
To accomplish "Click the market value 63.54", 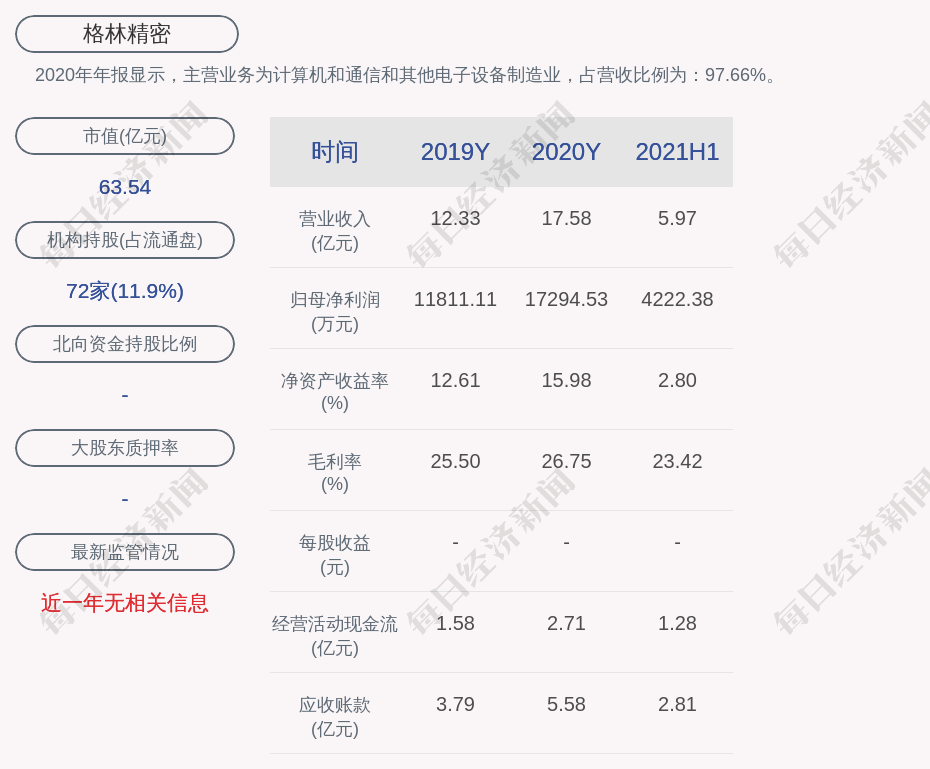I will click(125, 187).
